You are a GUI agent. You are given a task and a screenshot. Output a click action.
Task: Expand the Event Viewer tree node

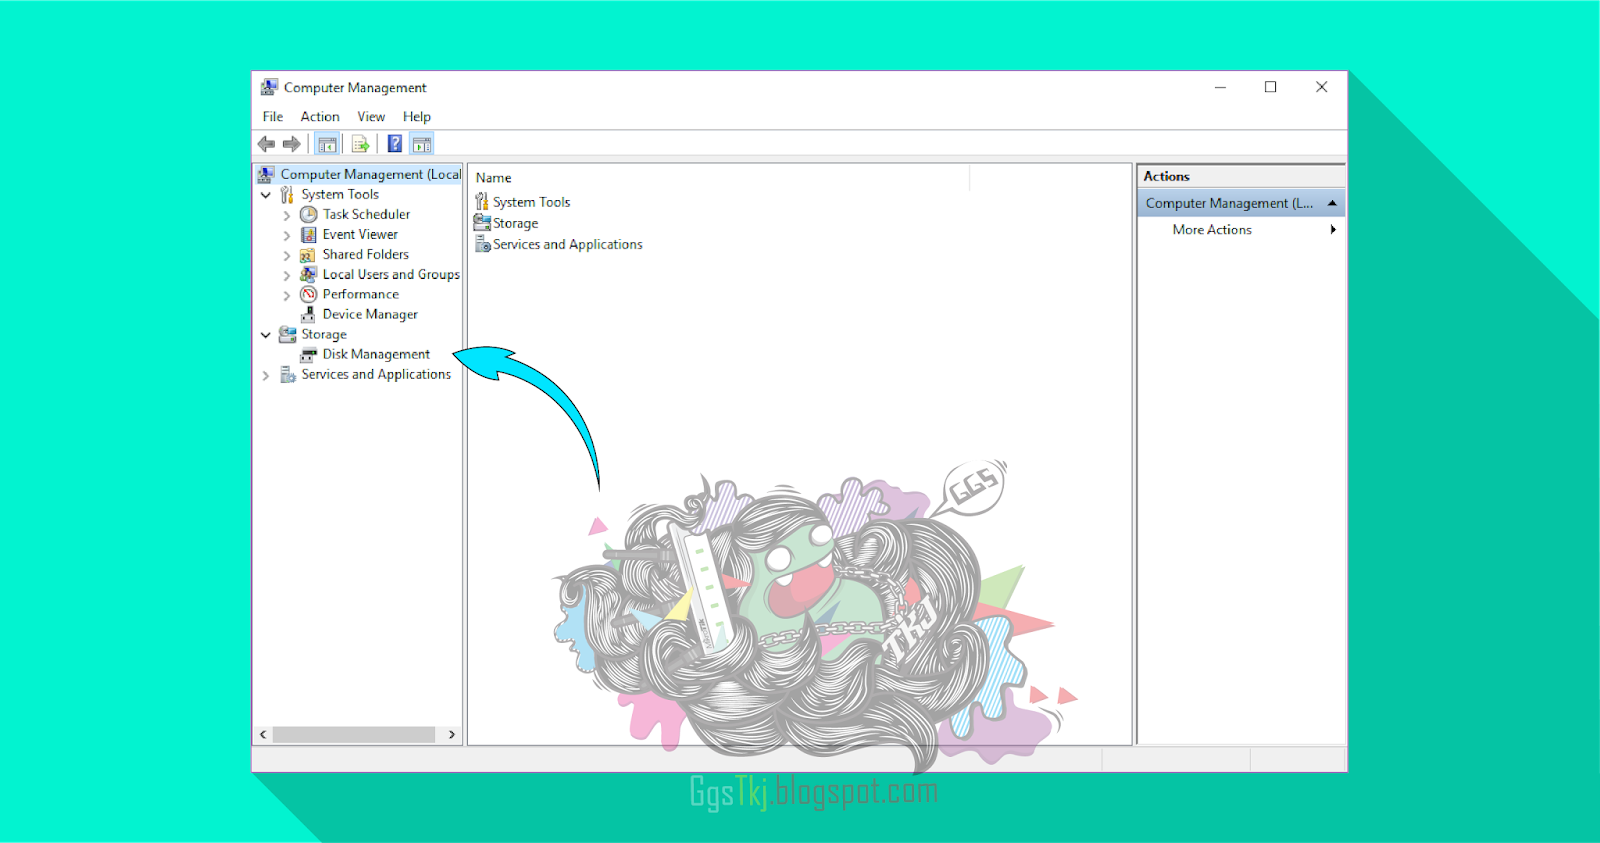click(x=287, y=235)
